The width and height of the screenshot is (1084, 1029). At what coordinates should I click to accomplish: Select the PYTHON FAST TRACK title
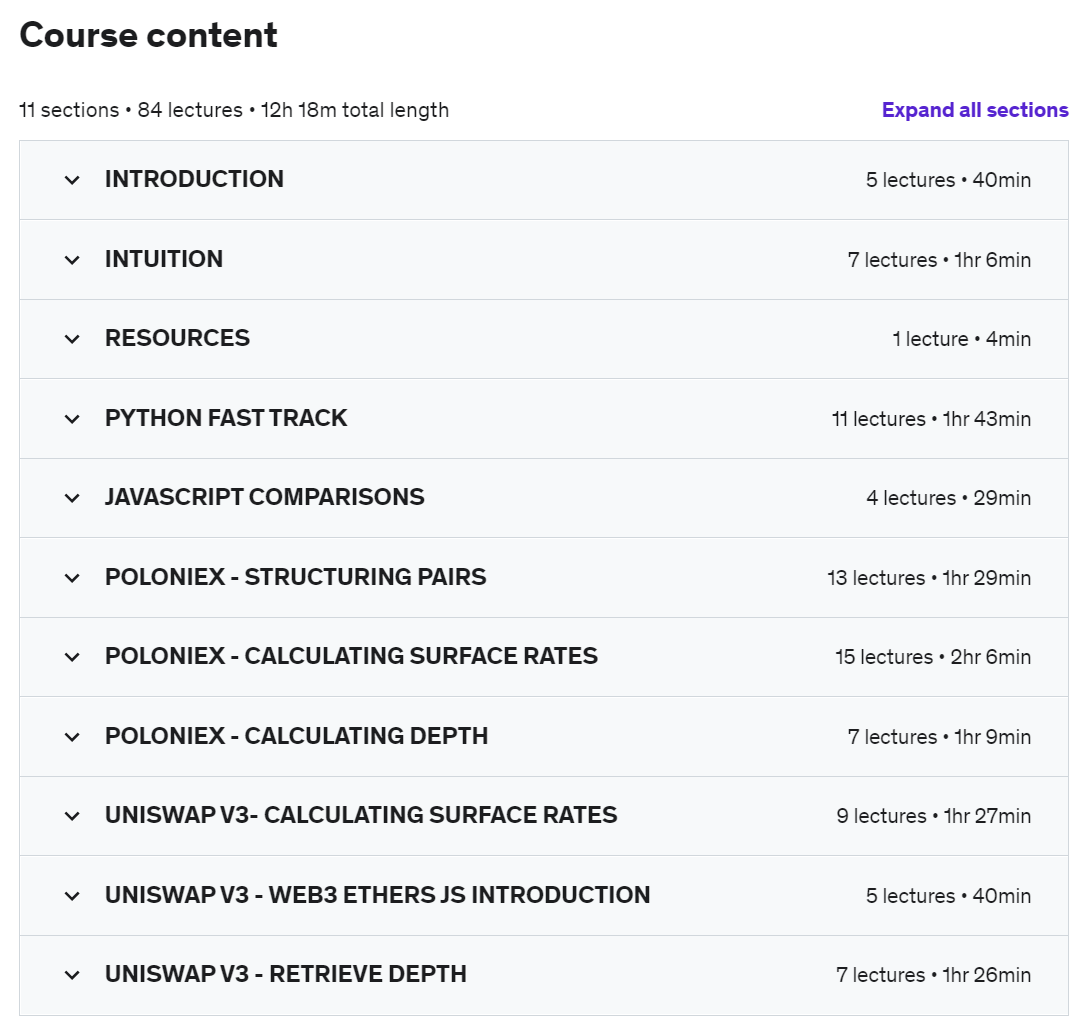226,418
